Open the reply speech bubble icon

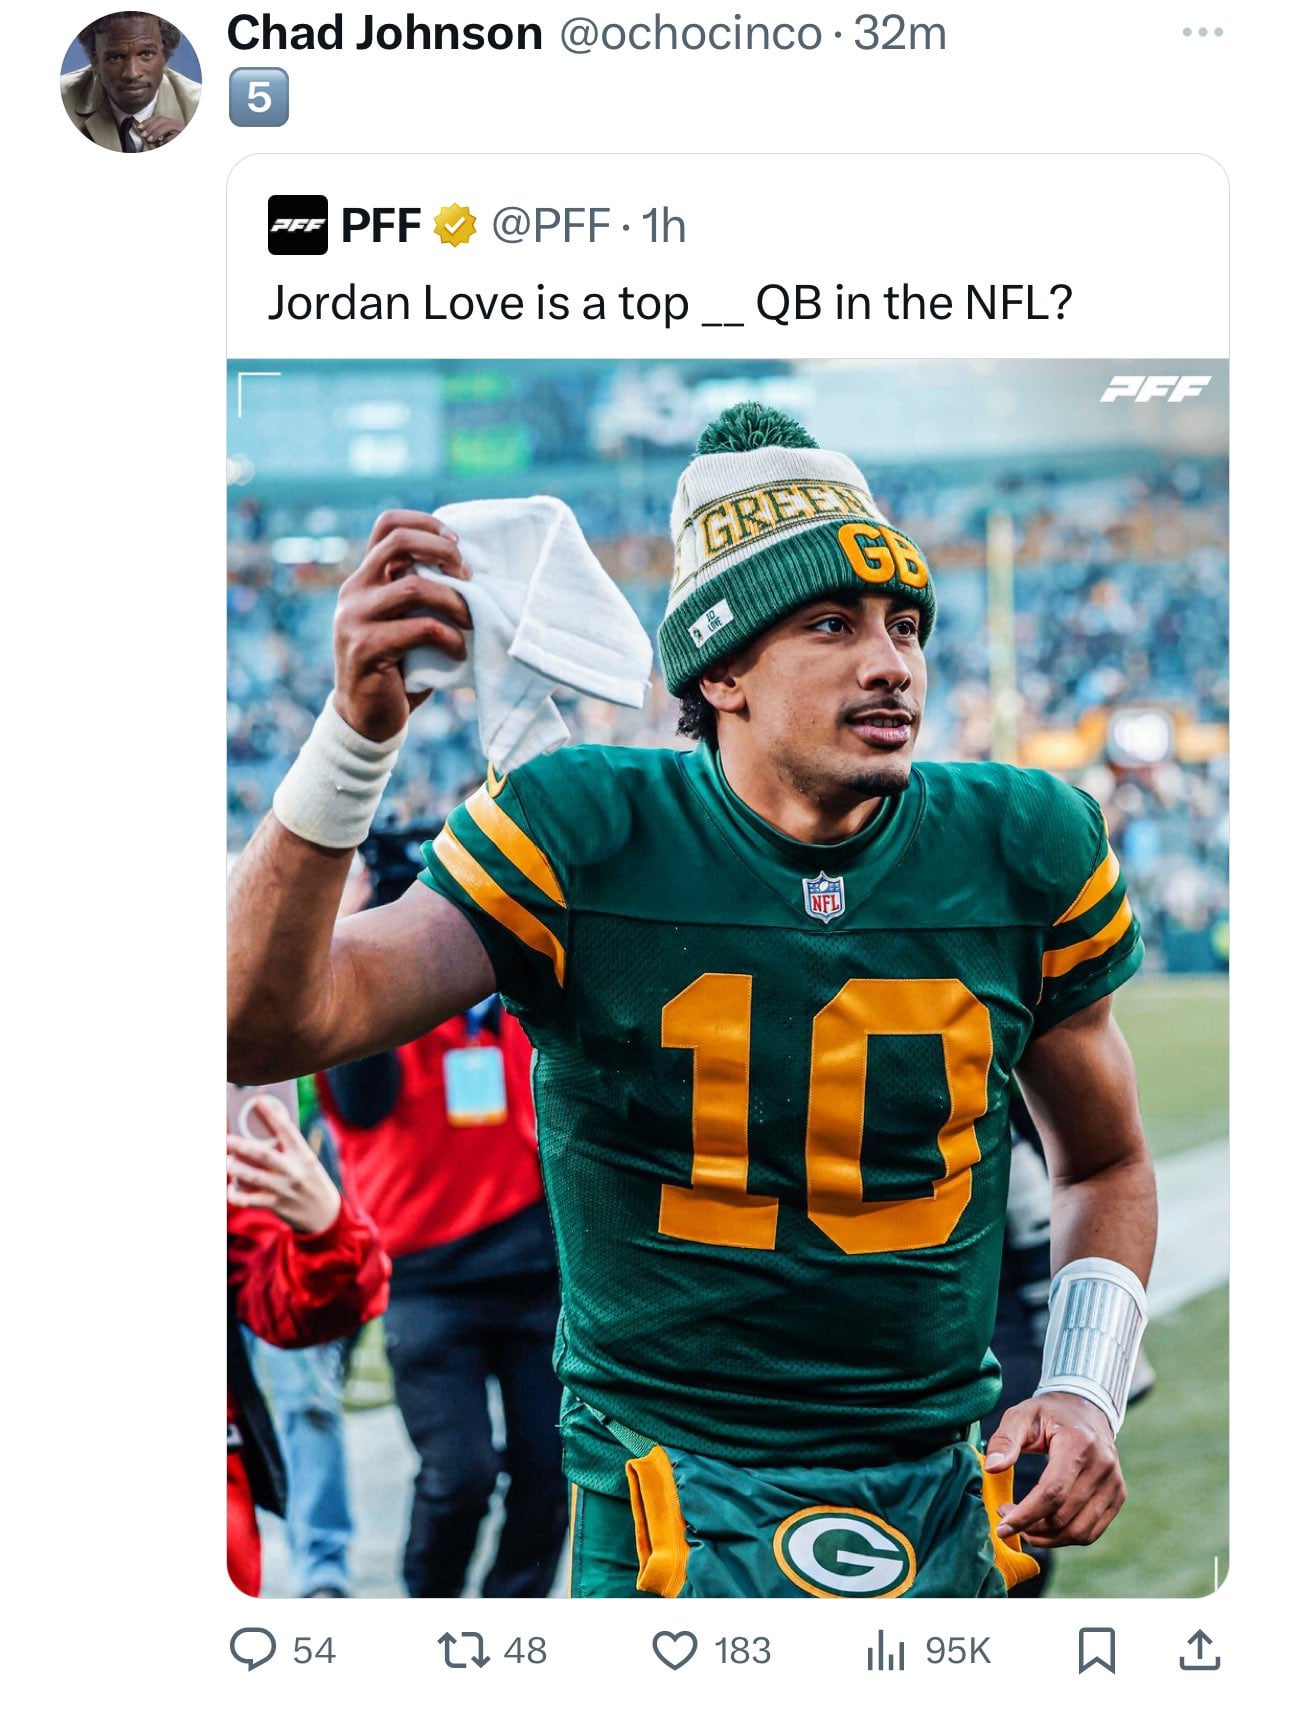252,1650
